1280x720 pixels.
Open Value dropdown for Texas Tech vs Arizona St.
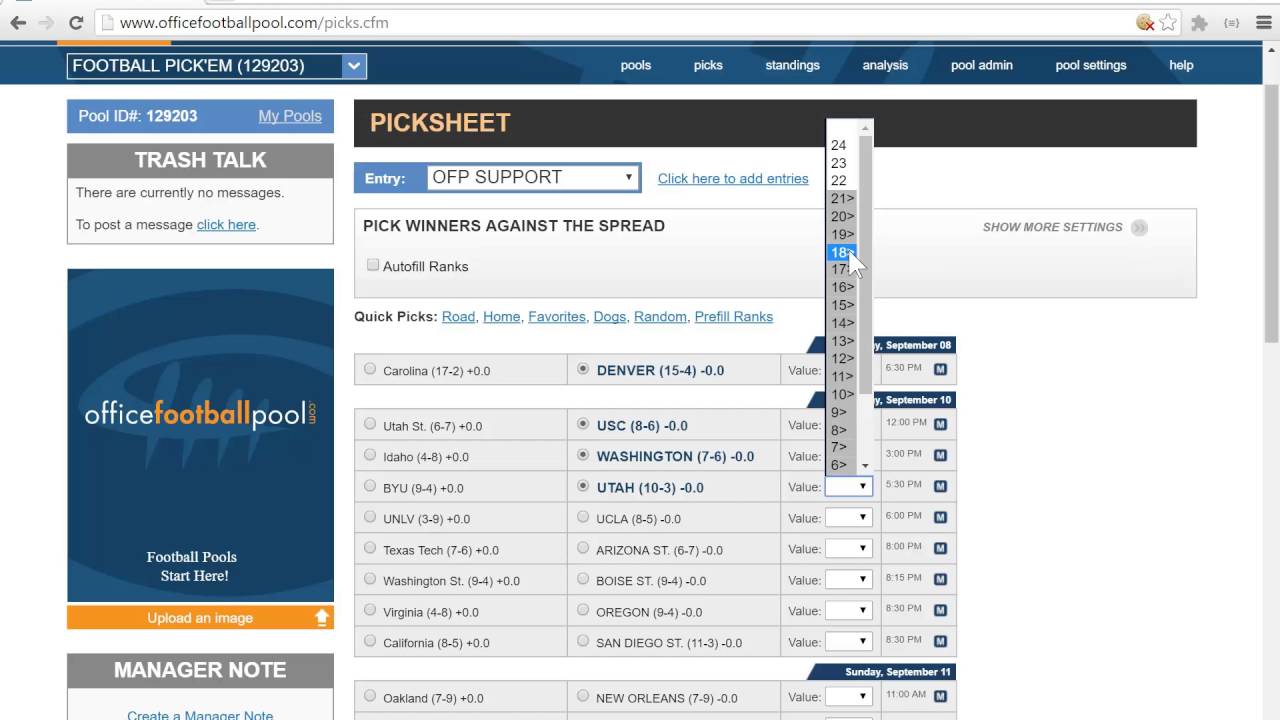pyautogui.click(x=848, y=549)
